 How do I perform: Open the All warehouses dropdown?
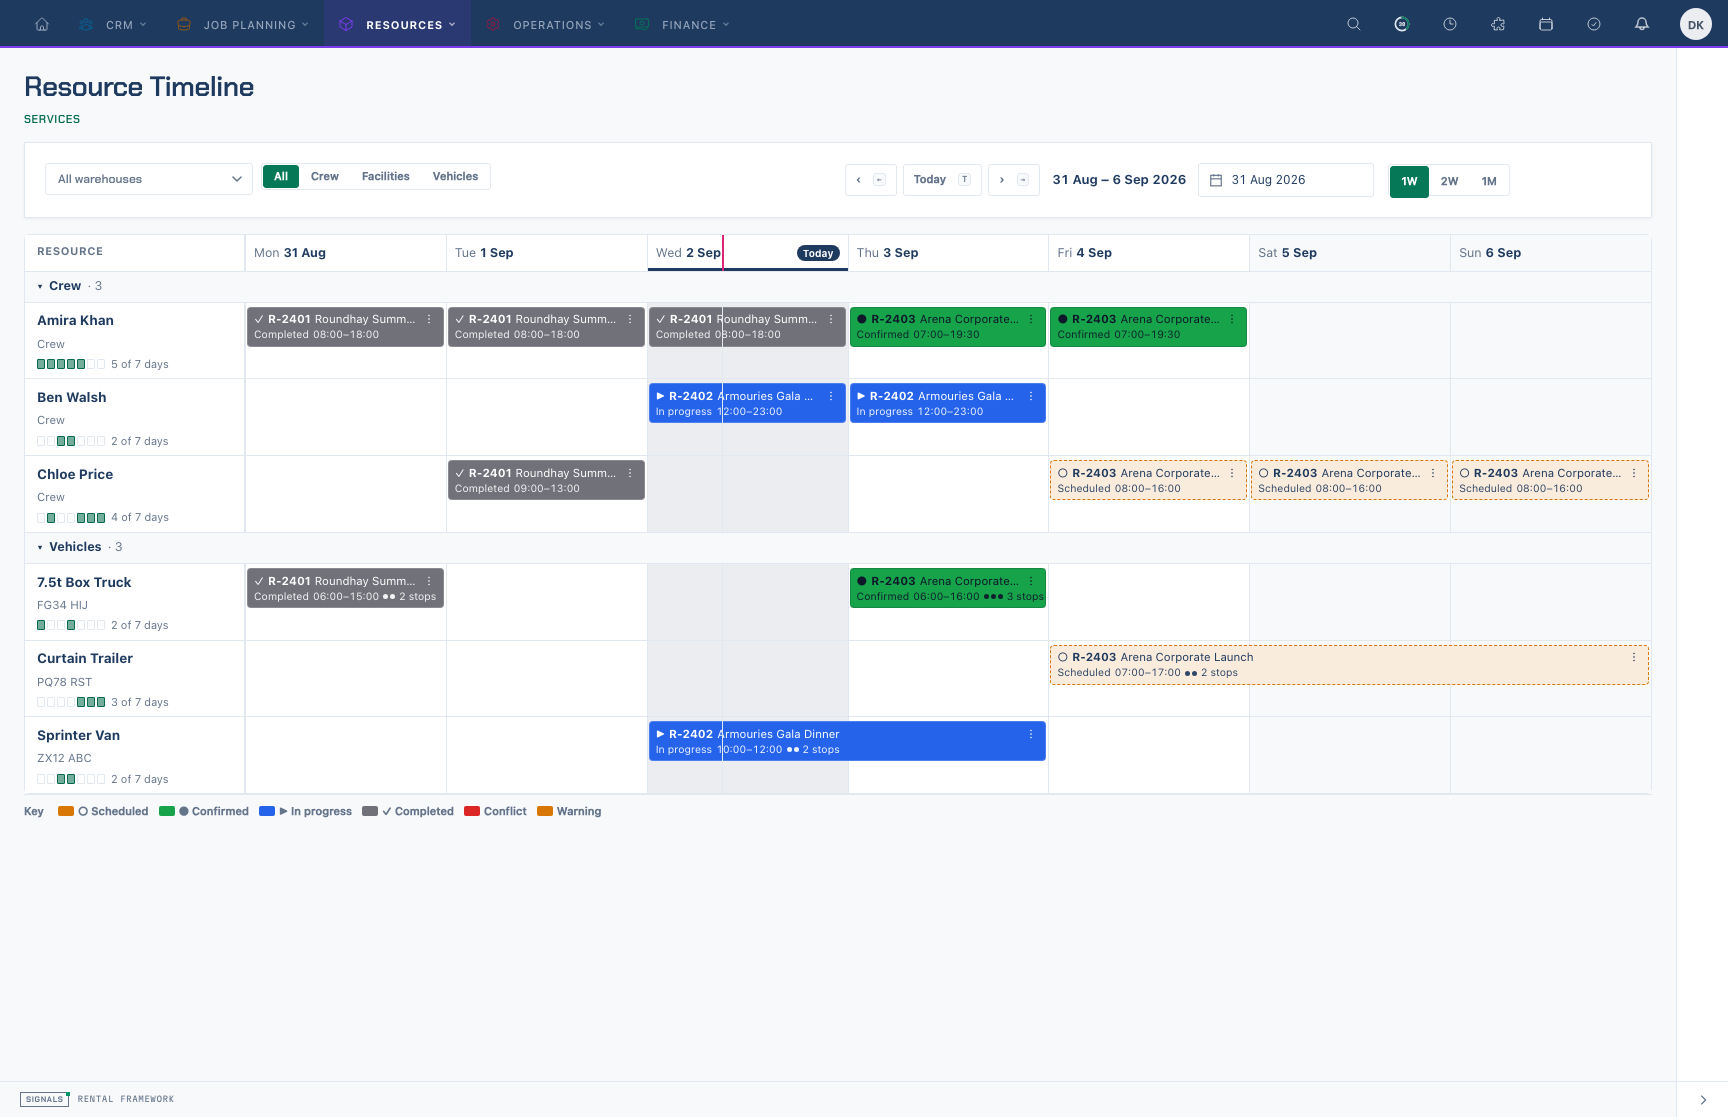point(149,179)
